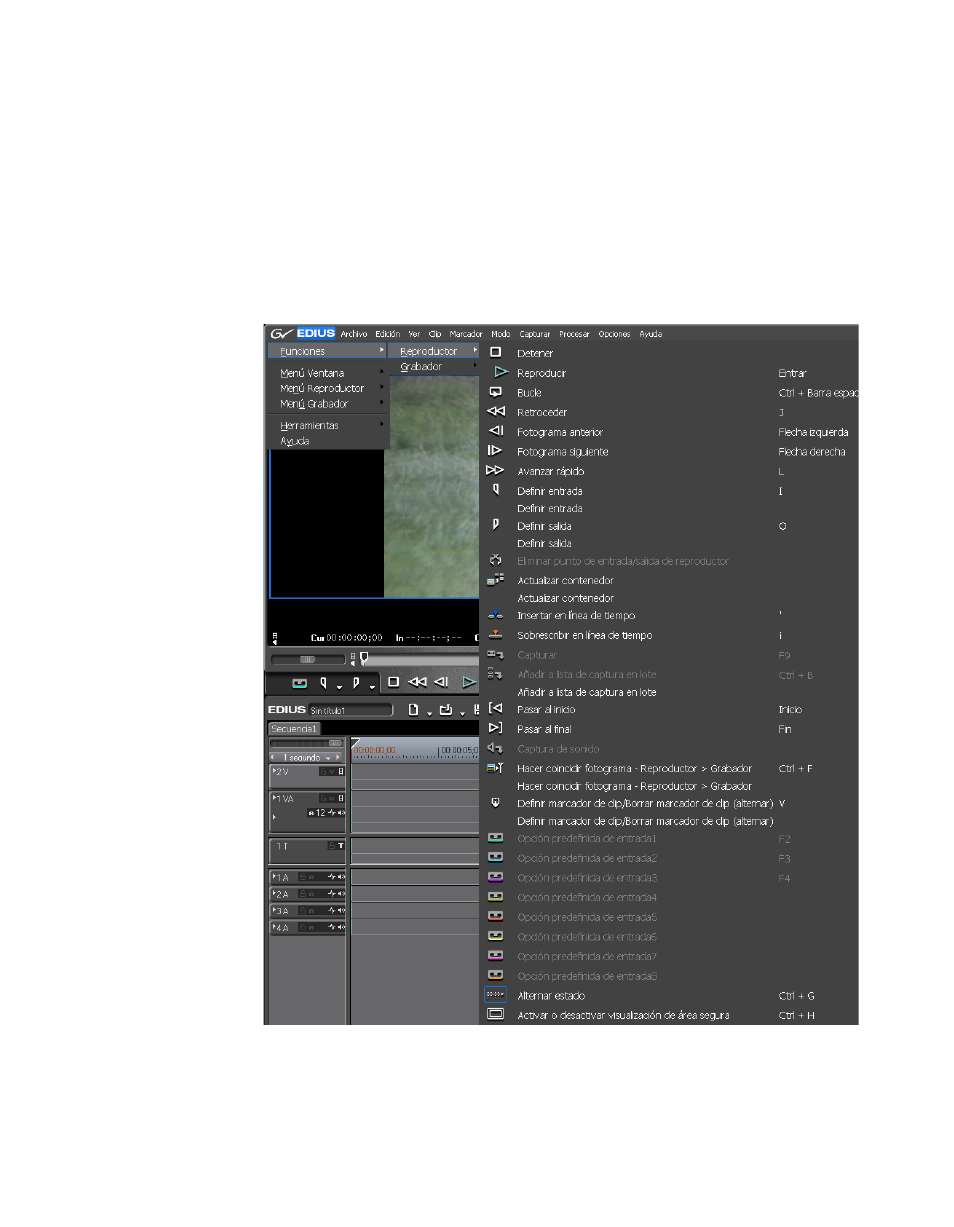The height and width of the screenshot is (1227, 954).
Task: Click the Definir salida marker icon
Action: click(495, 525)
